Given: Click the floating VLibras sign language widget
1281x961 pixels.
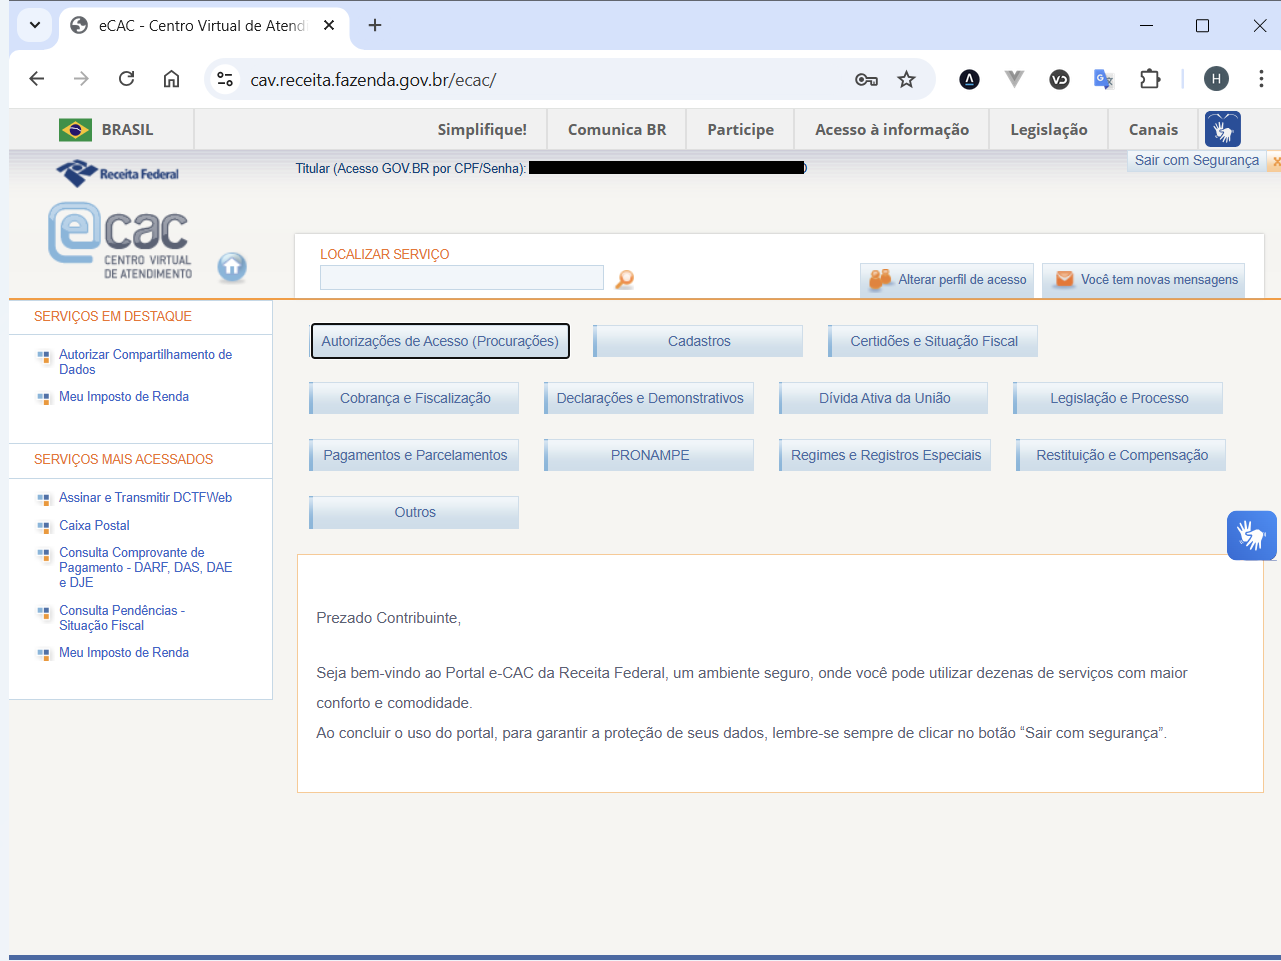Looking at the screenshot, I should (x=1251, y=535).
